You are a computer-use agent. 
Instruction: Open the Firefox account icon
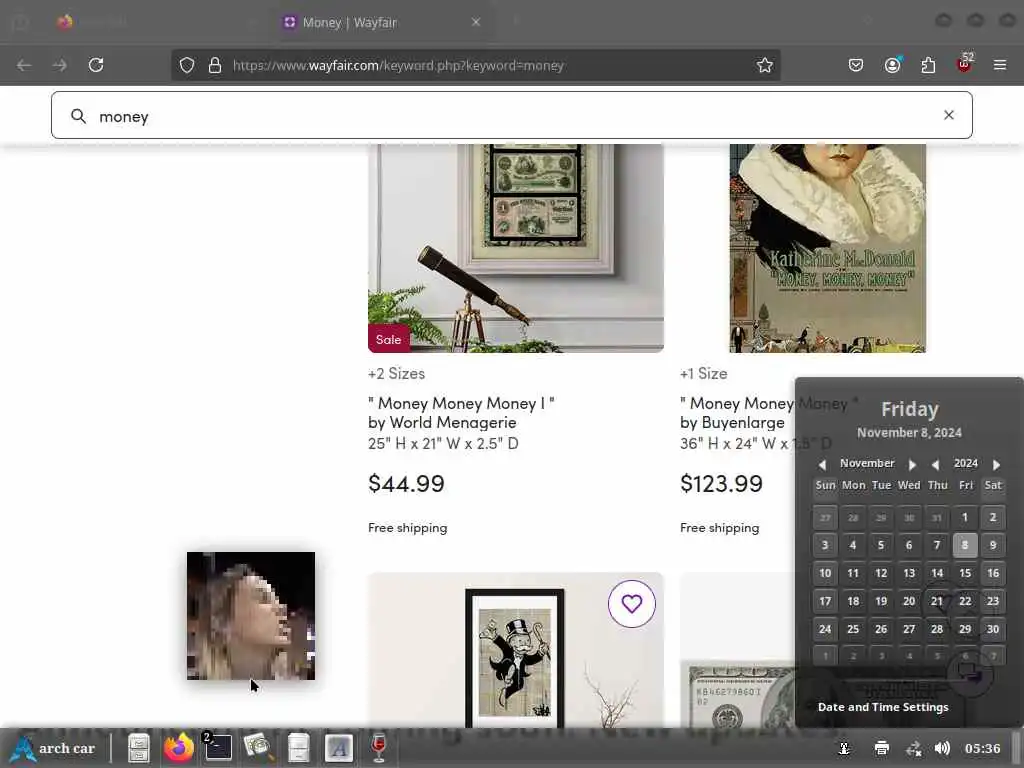(x=892, y=65)
